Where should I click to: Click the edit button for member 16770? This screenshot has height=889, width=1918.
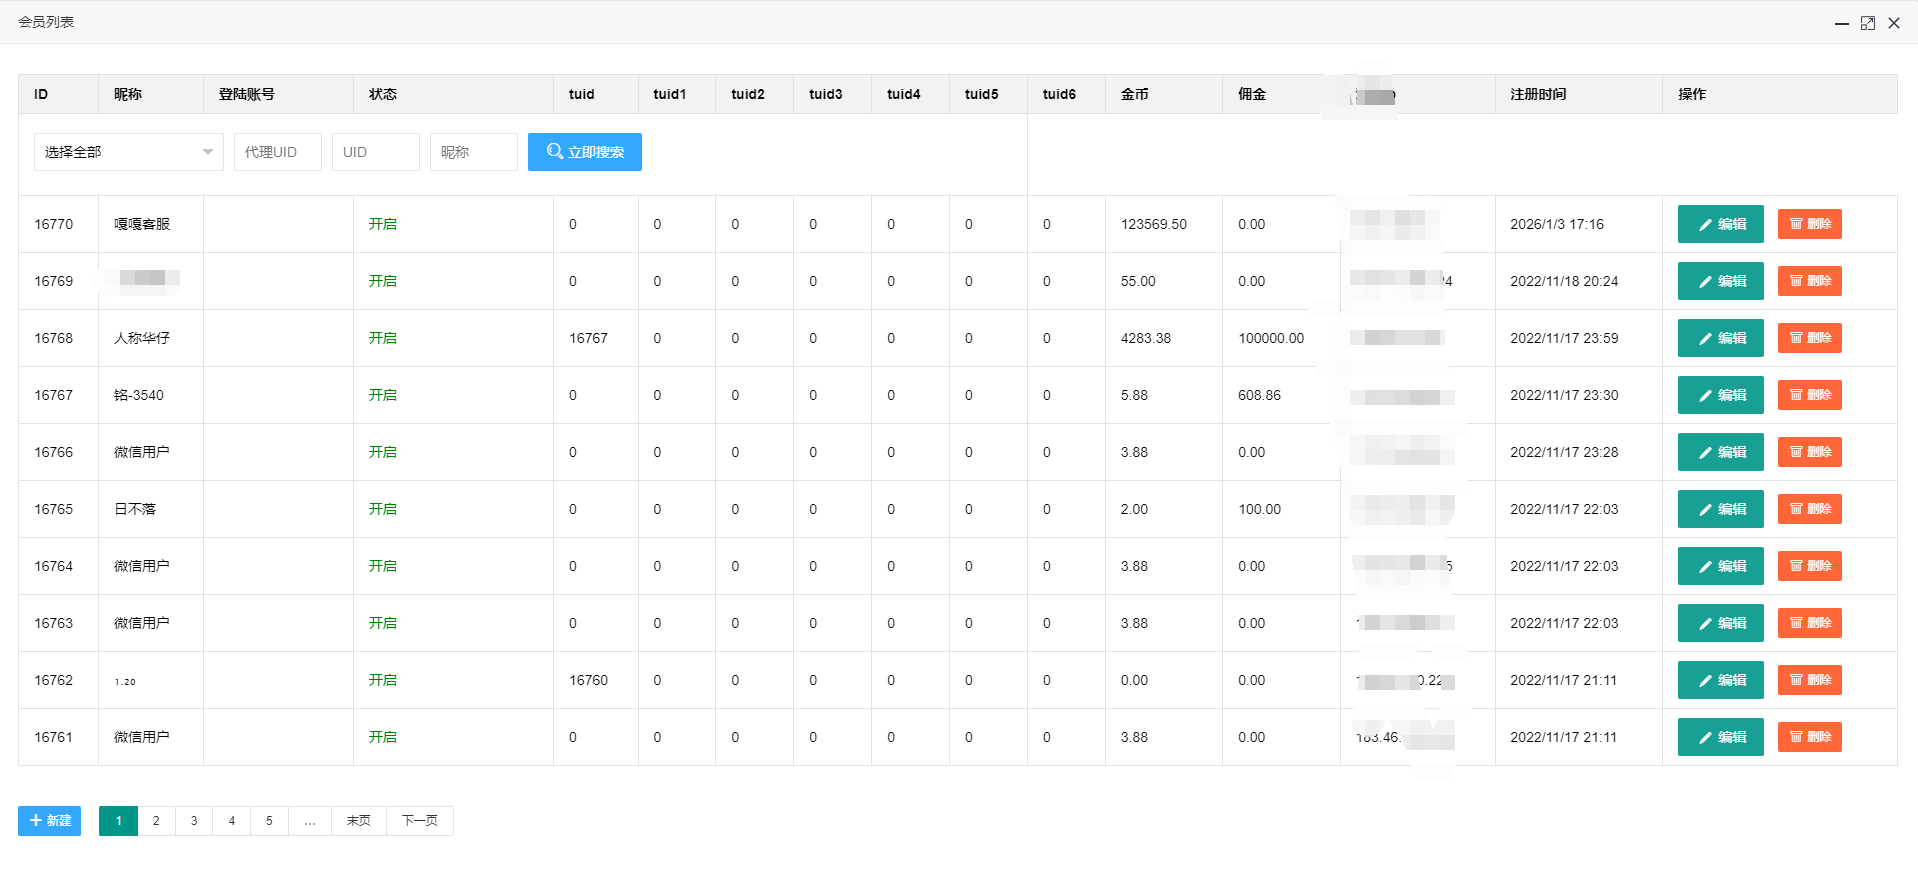[1720, 224]
